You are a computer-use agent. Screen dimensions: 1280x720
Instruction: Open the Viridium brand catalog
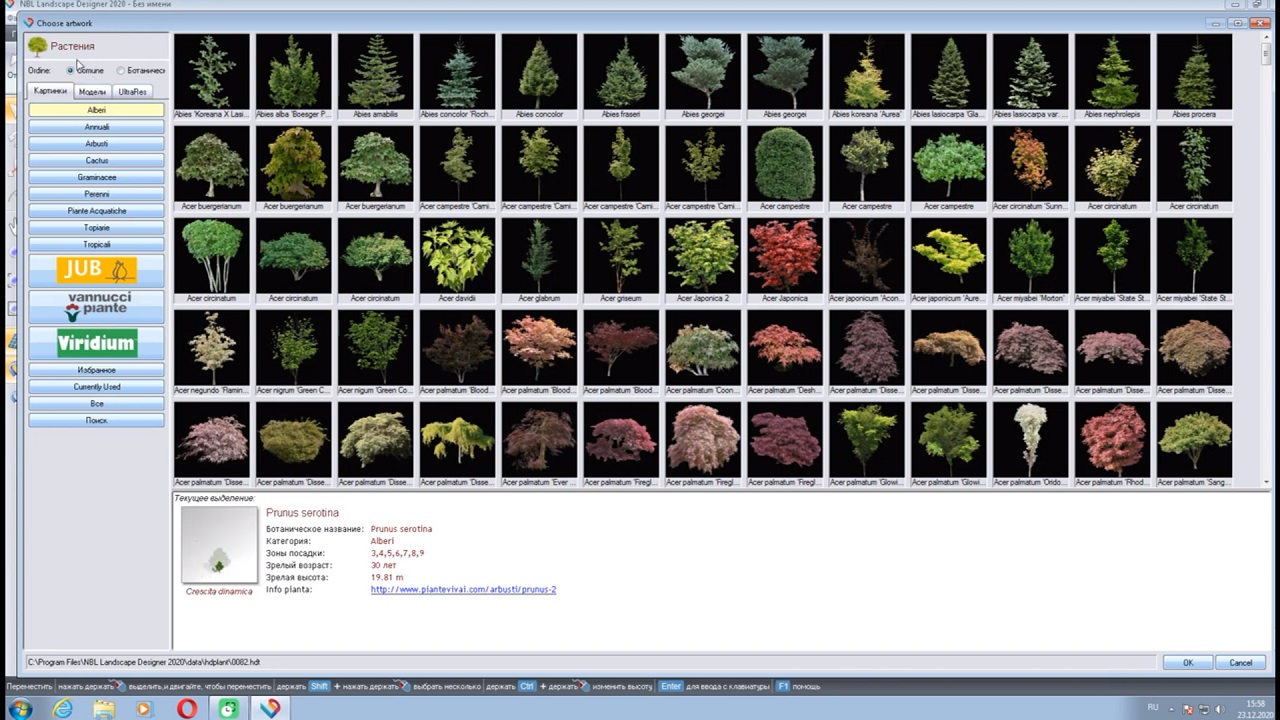point(96,343)
